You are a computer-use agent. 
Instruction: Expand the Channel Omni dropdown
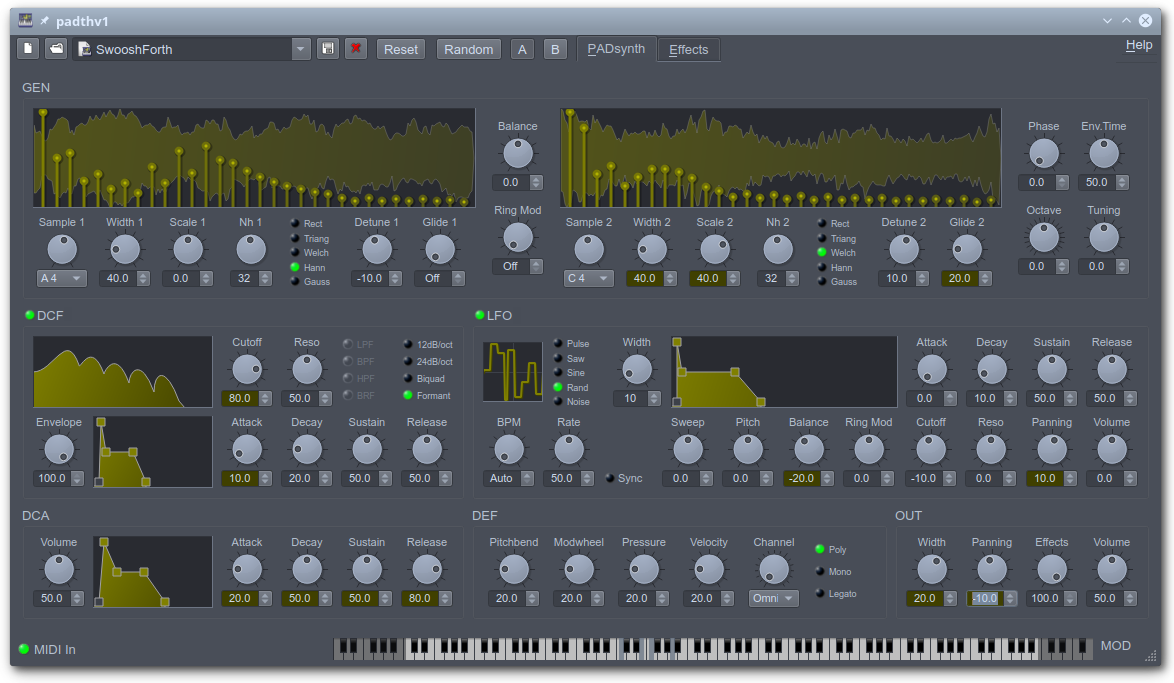[x=774, y=598]
